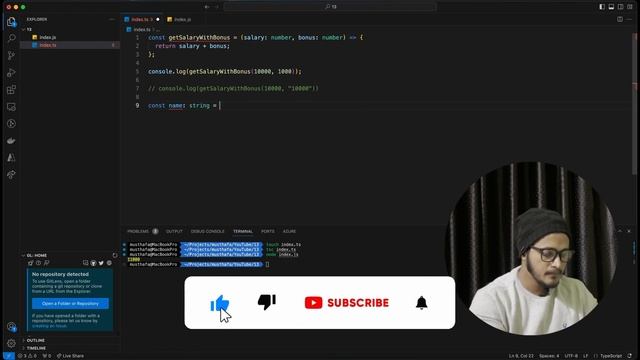Select index.ts in the Explorer tree
This screenshot has width=640, height=360.
(69, 45)
